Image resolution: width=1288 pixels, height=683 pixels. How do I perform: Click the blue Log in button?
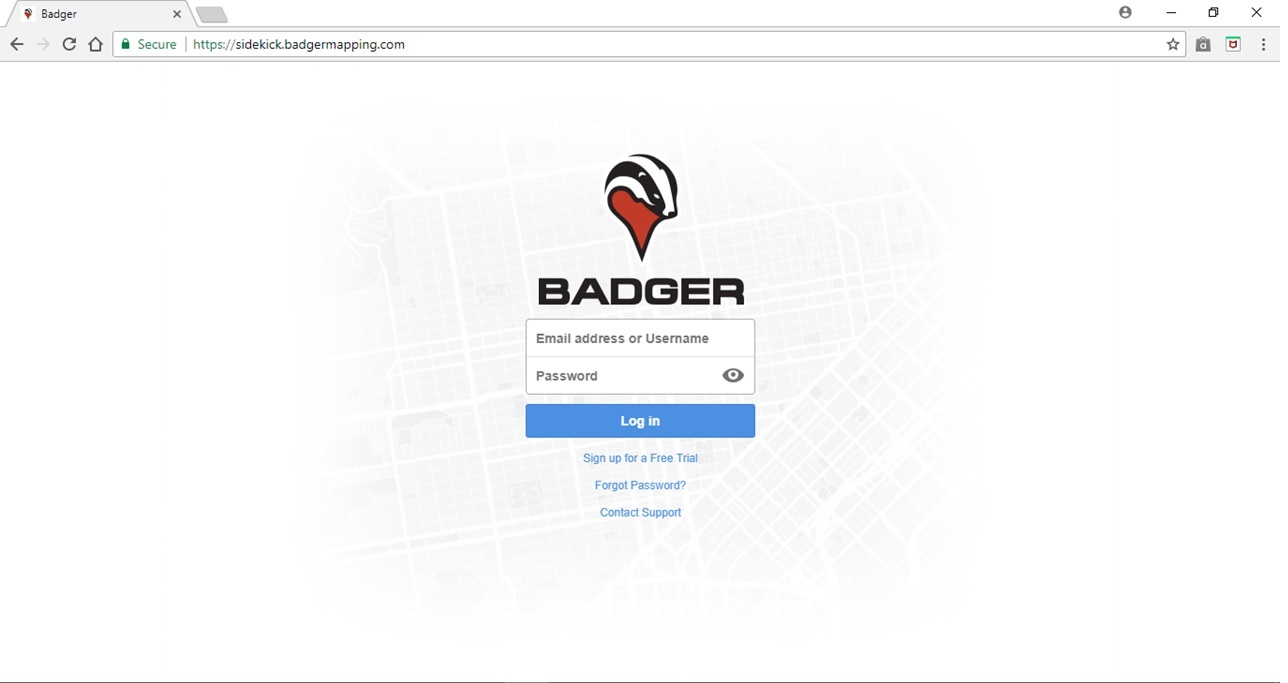640,421
